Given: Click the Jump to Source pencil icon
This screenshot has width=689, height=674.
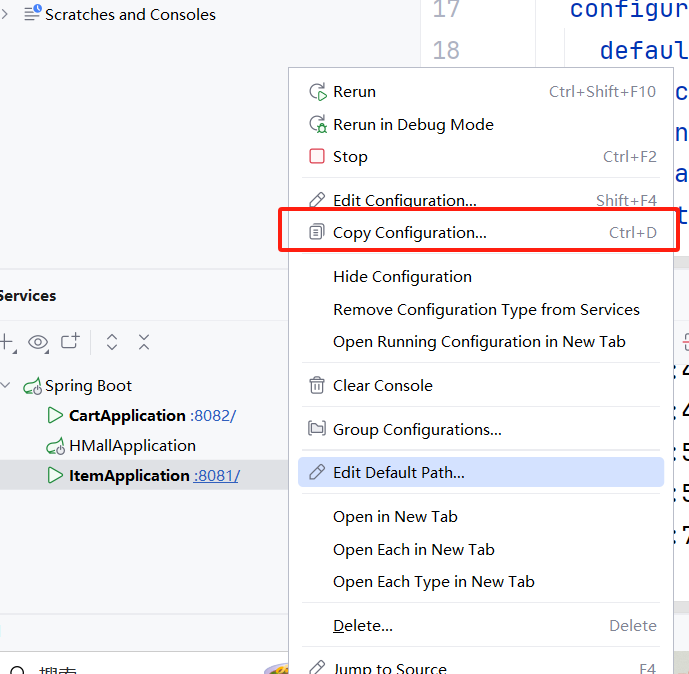Looking at the screenshot, I should tap(317, 667).
